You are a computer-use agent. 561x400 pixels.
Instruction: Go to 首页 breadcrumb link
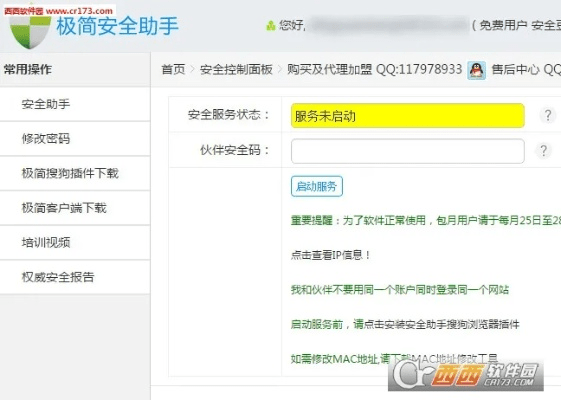click(x=173, y=69)
